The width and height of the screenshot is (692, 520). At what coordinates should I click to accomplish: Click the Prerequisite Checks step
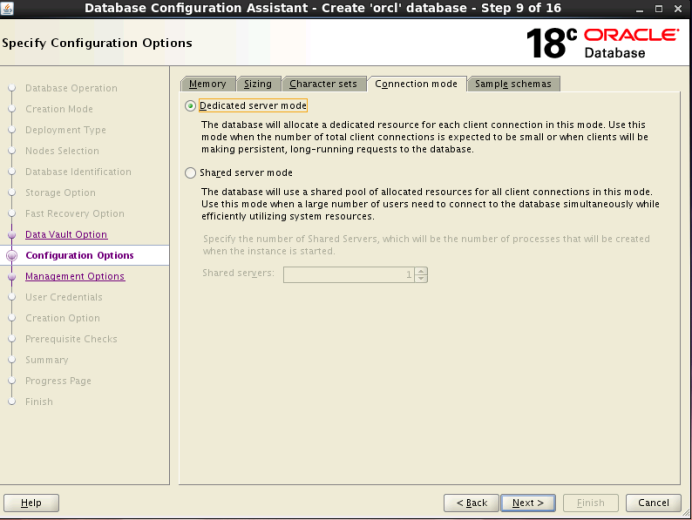click(71, 339)
